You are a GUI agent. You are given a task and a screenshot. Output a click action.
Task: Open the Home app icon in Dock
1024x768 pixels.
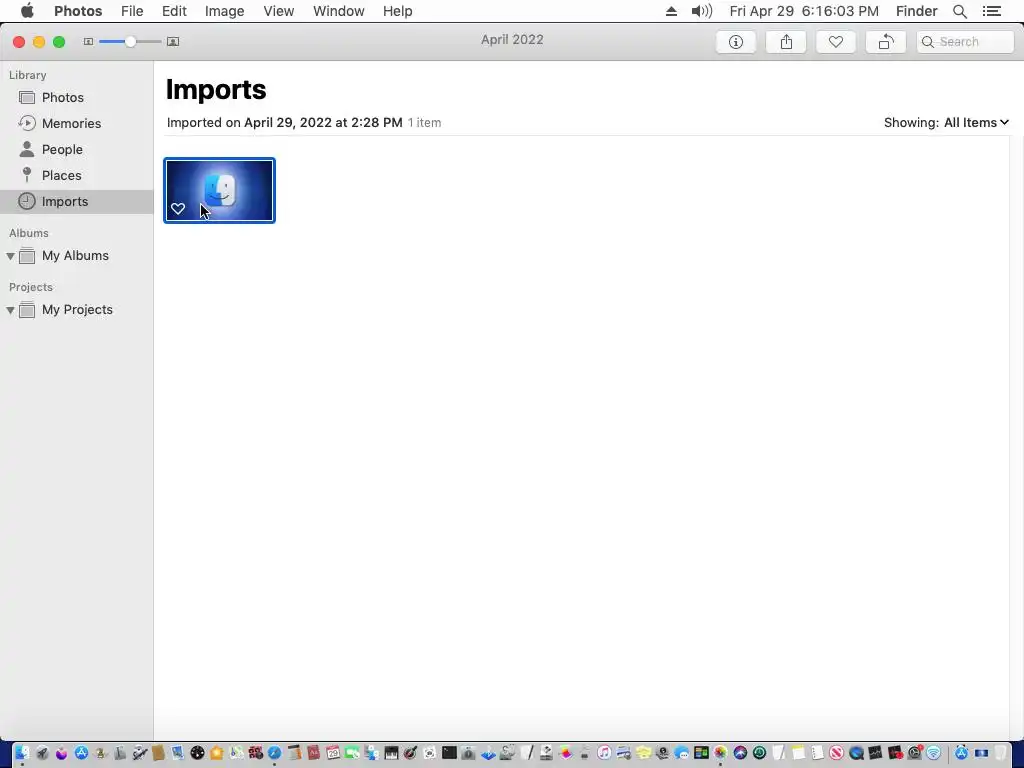pyautogui.click(x=217, y=753)
